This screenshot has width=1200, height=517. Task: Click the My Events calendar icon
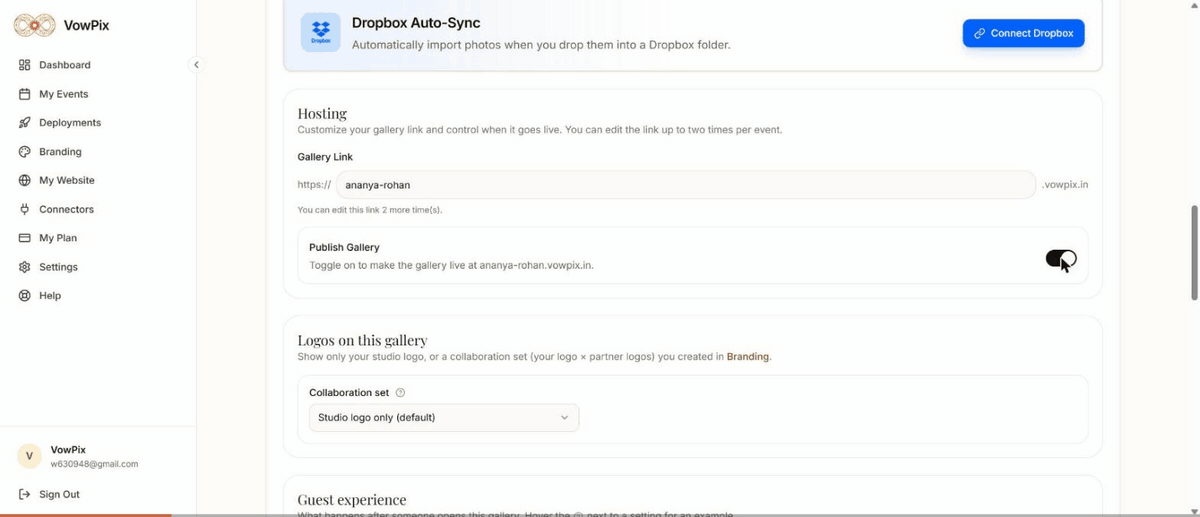coord(25,94)
